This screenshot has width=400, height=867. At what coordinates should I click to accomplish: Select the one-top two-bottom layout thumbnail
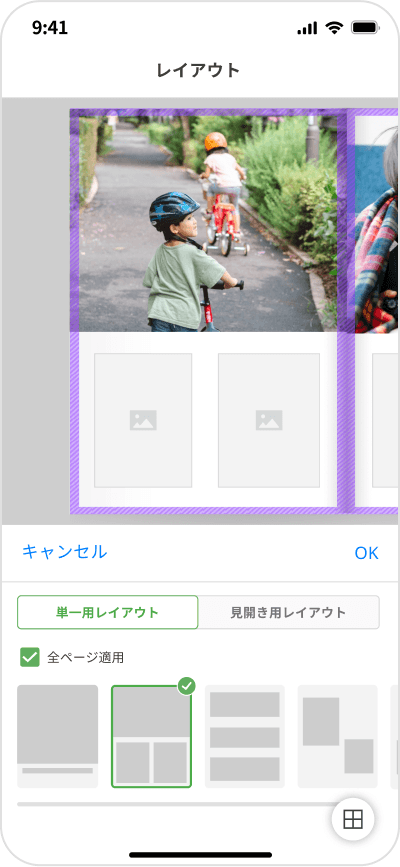coord(152,736)
